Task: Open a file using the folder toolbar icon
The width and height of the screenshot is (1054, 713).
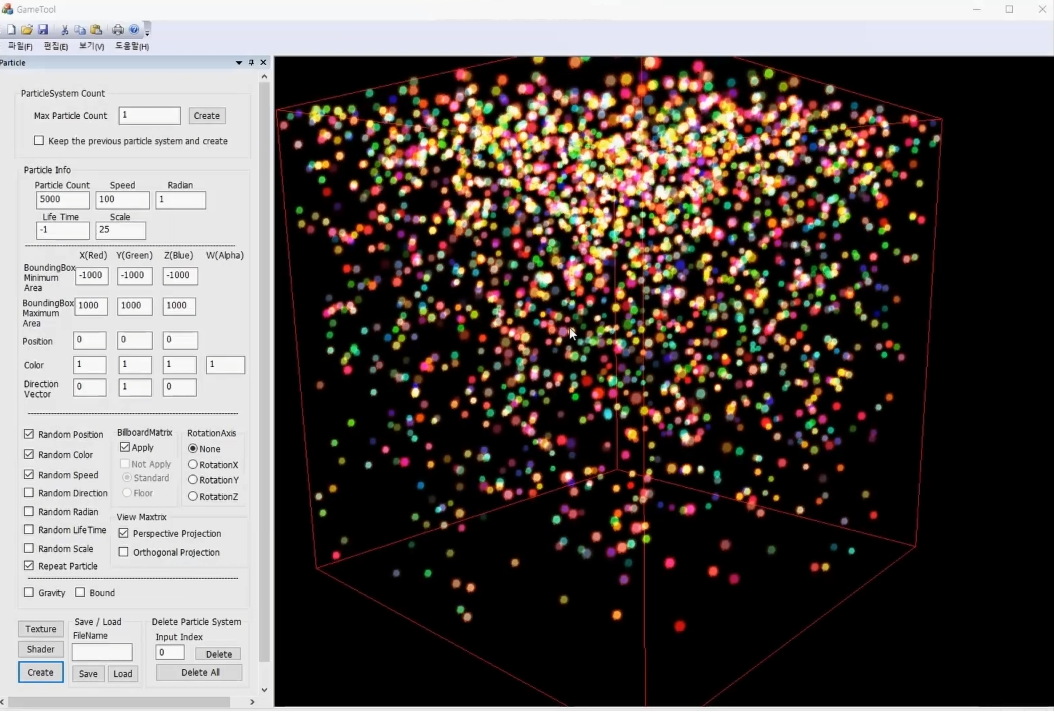Action: click(26, 29)
